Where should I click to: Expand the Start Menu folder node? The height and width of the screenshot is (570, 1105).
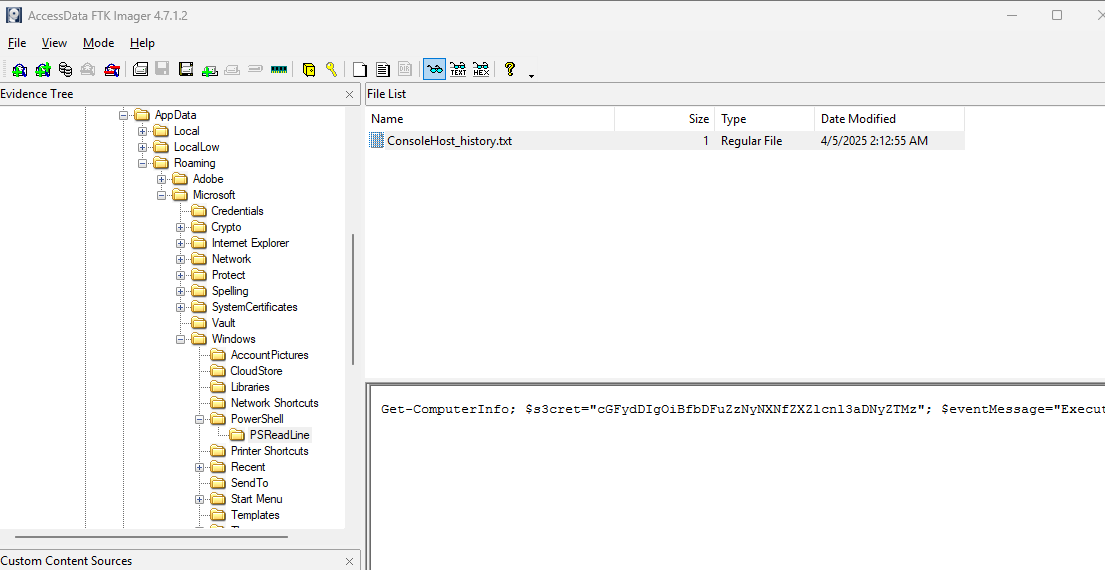point(199,499)
